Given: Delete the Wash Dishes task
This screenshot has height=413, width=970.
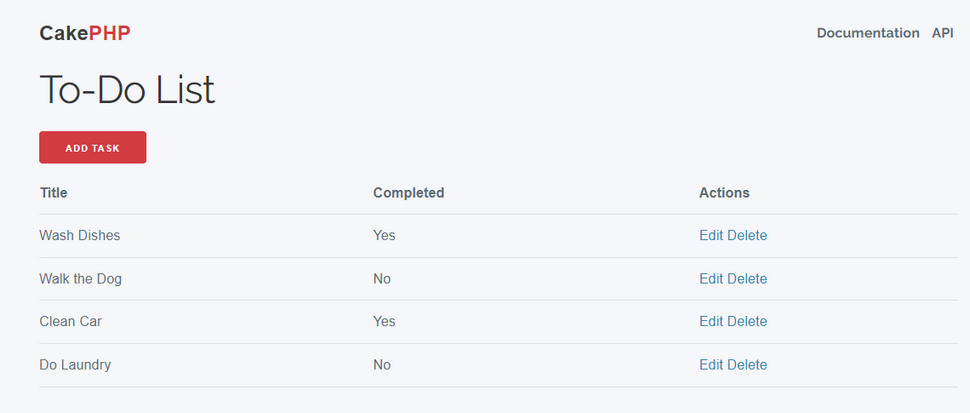Looking at the screenshot, I should (747, 236).
